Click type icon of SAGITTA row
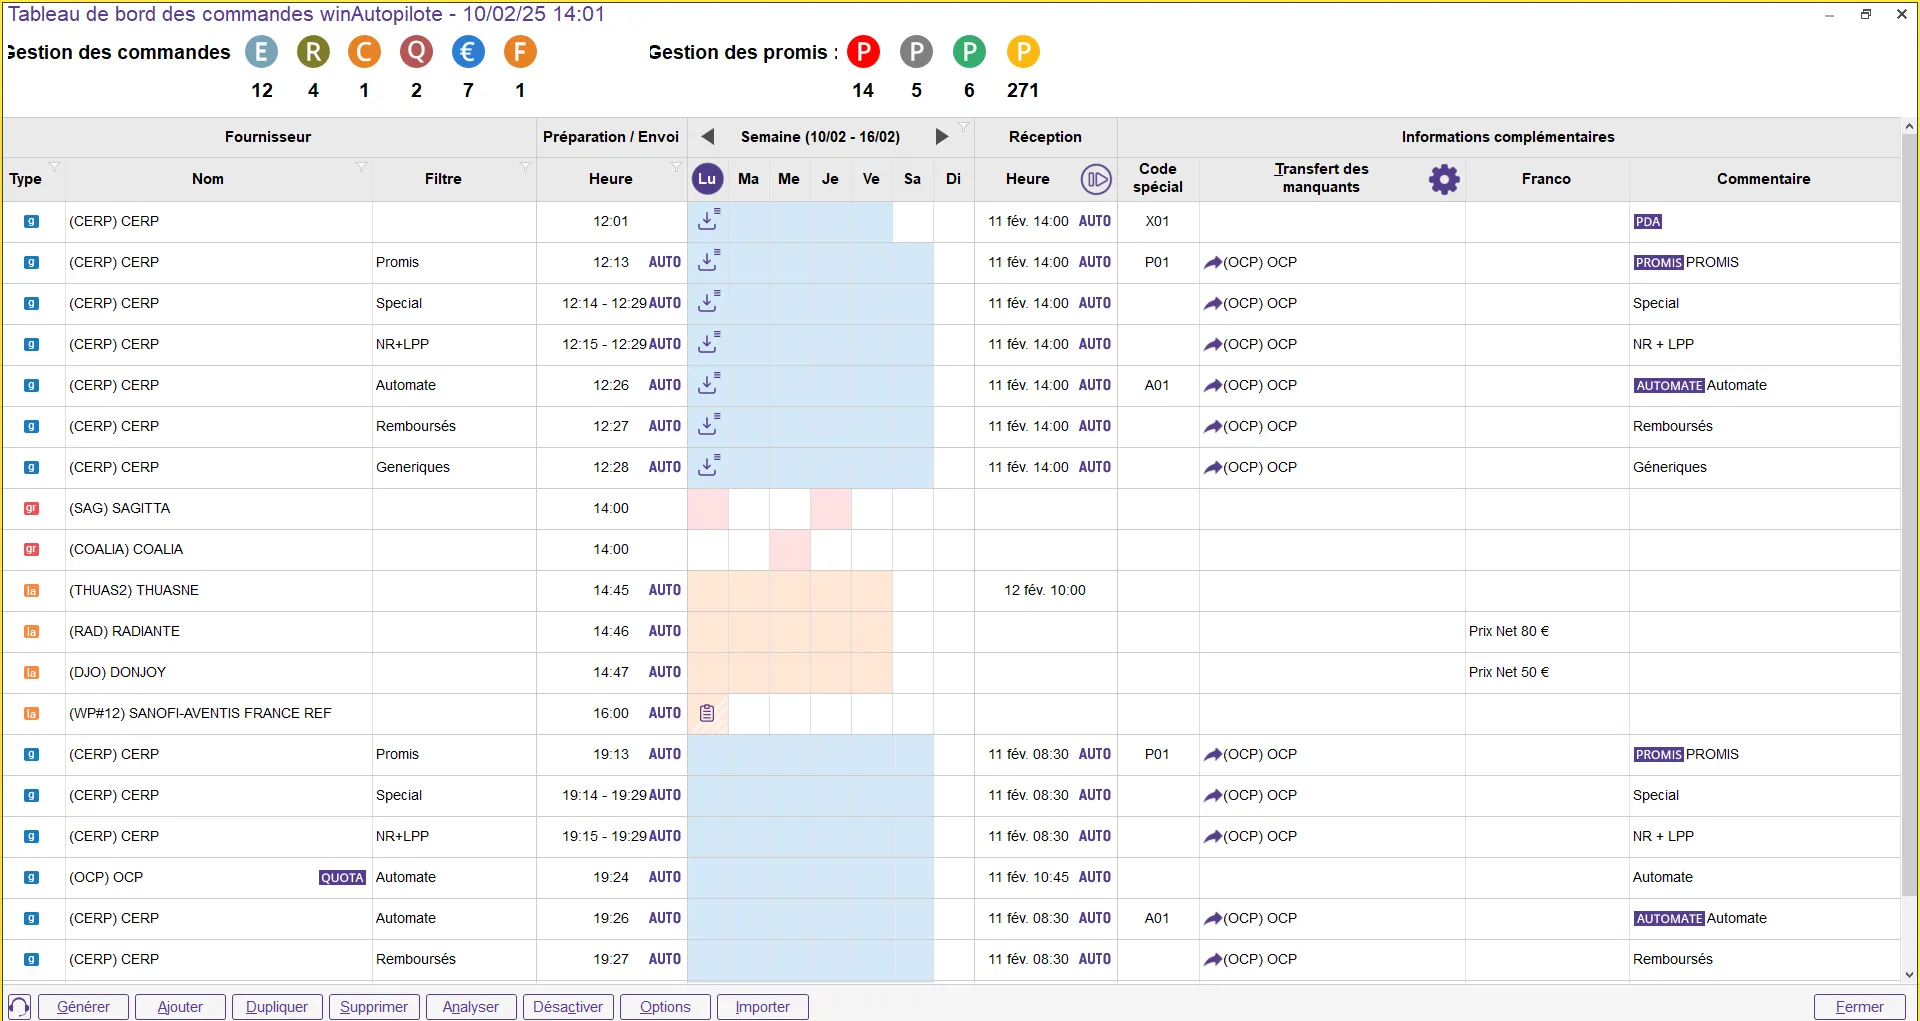Viewport: 1920px width, 1021px height. [x=31, y=508]
